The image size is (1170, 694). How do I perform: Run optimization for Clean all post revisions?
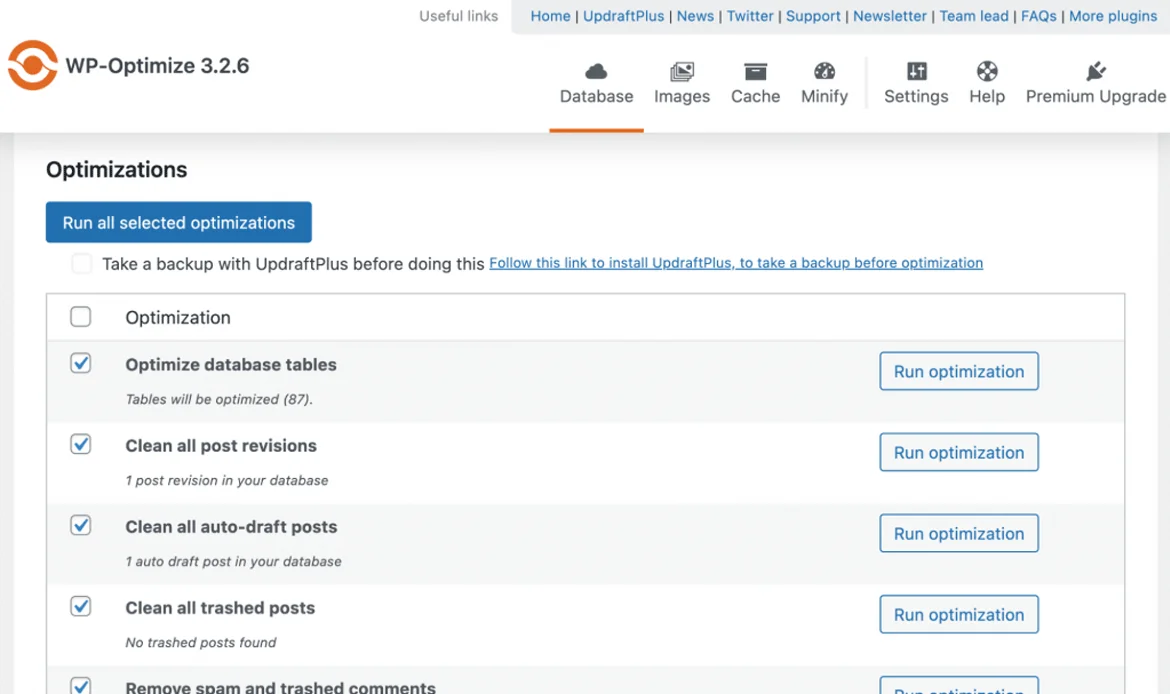[x=959, y=452]
